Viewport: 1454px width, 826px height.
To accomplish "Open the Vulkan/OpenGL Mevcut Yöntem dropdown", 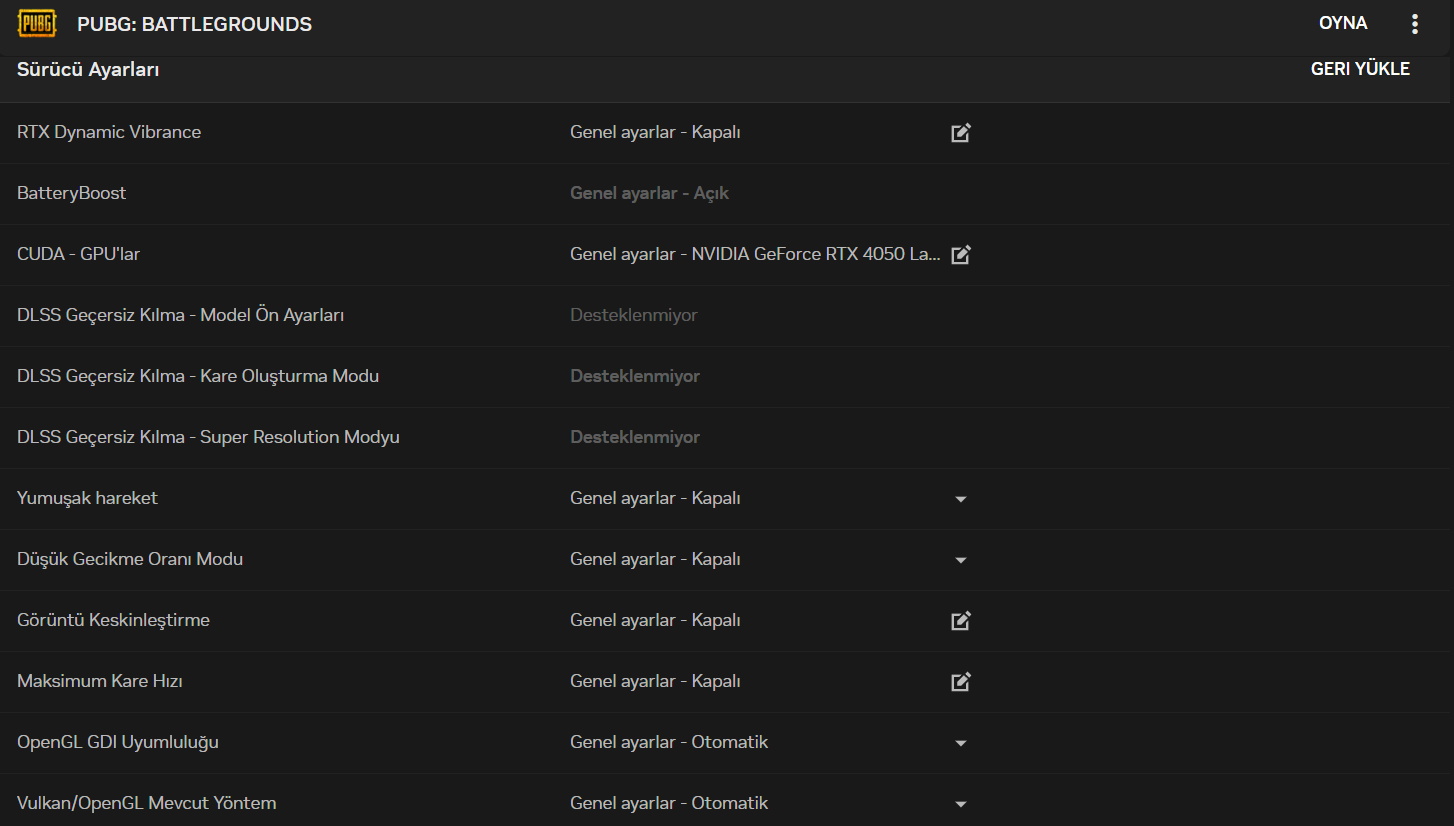I will point(961,804).
